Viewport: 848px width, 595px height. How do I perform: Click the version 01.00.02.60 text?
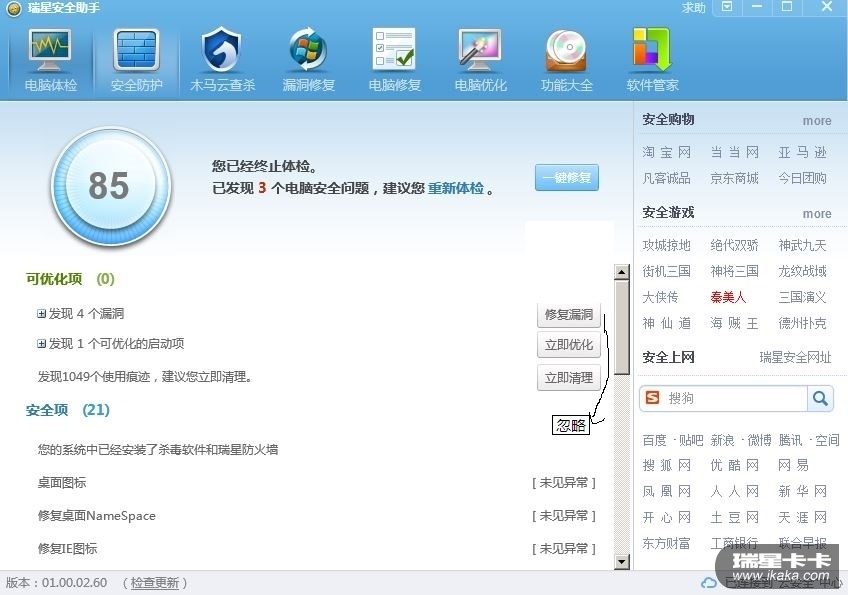click(x=56, y=583)
